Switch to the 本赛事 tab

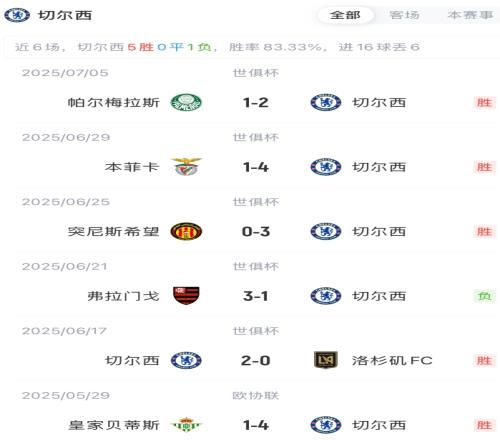(x=470, y=15)
